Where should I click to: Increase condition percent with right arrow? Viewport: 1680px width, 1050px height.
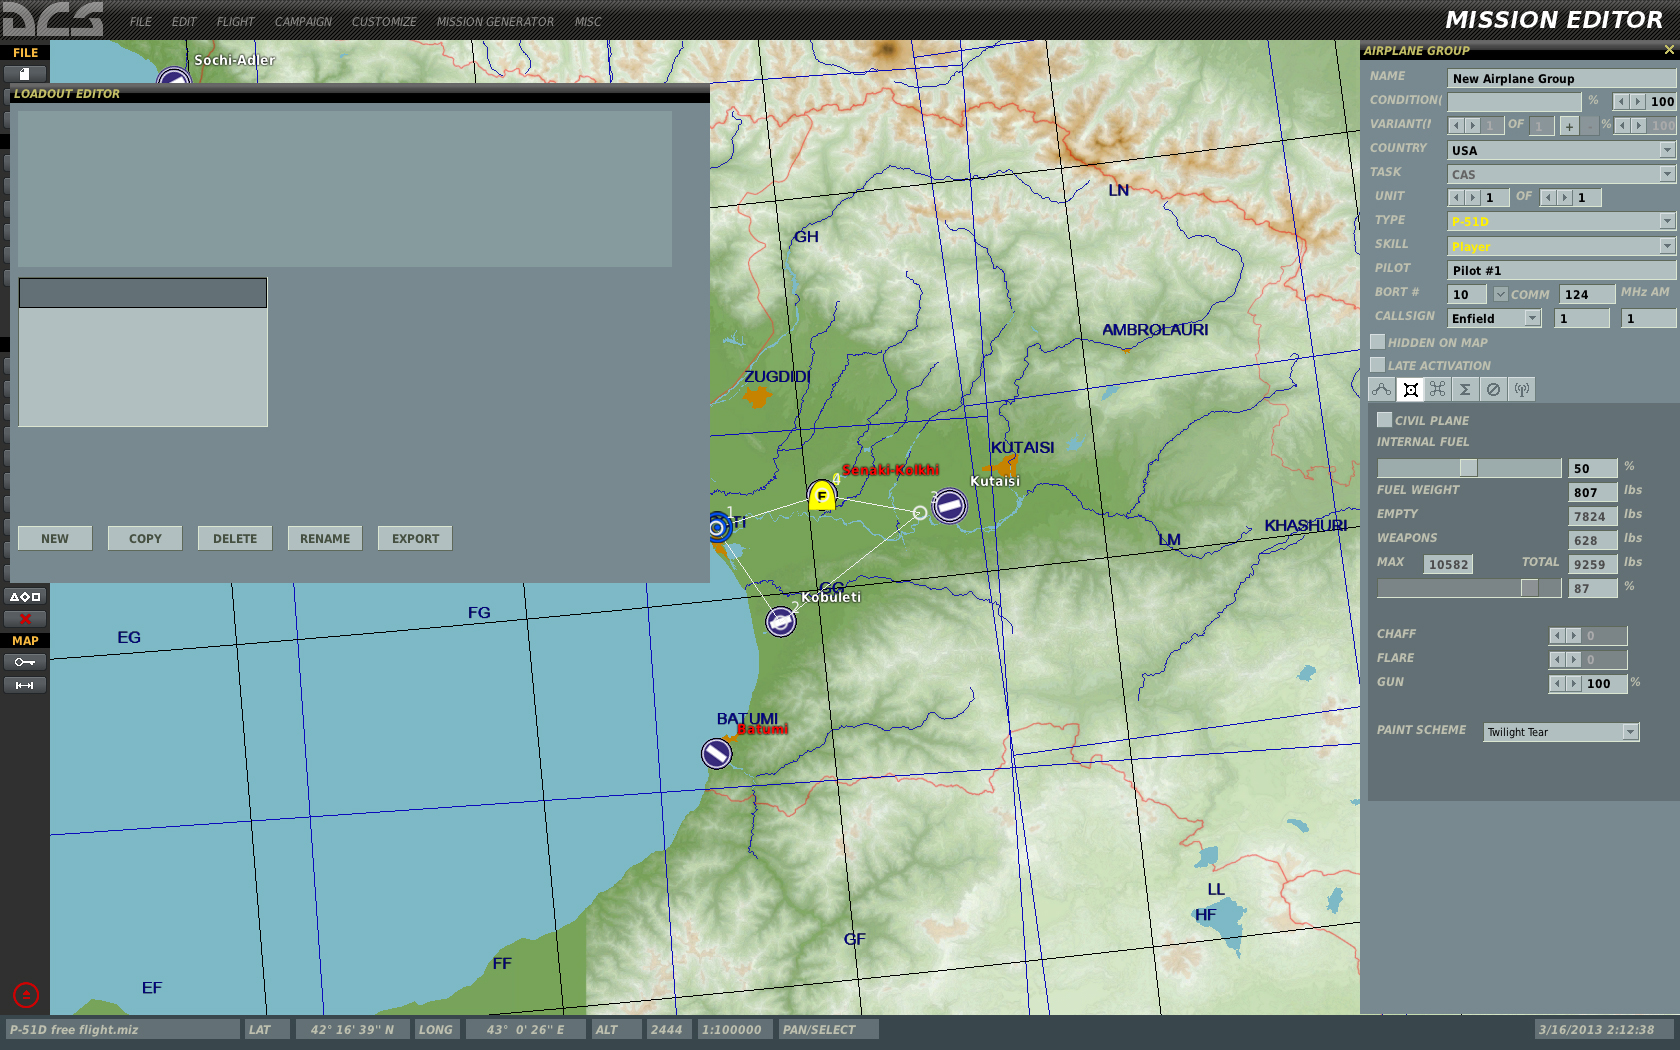tap(1637, 102)
